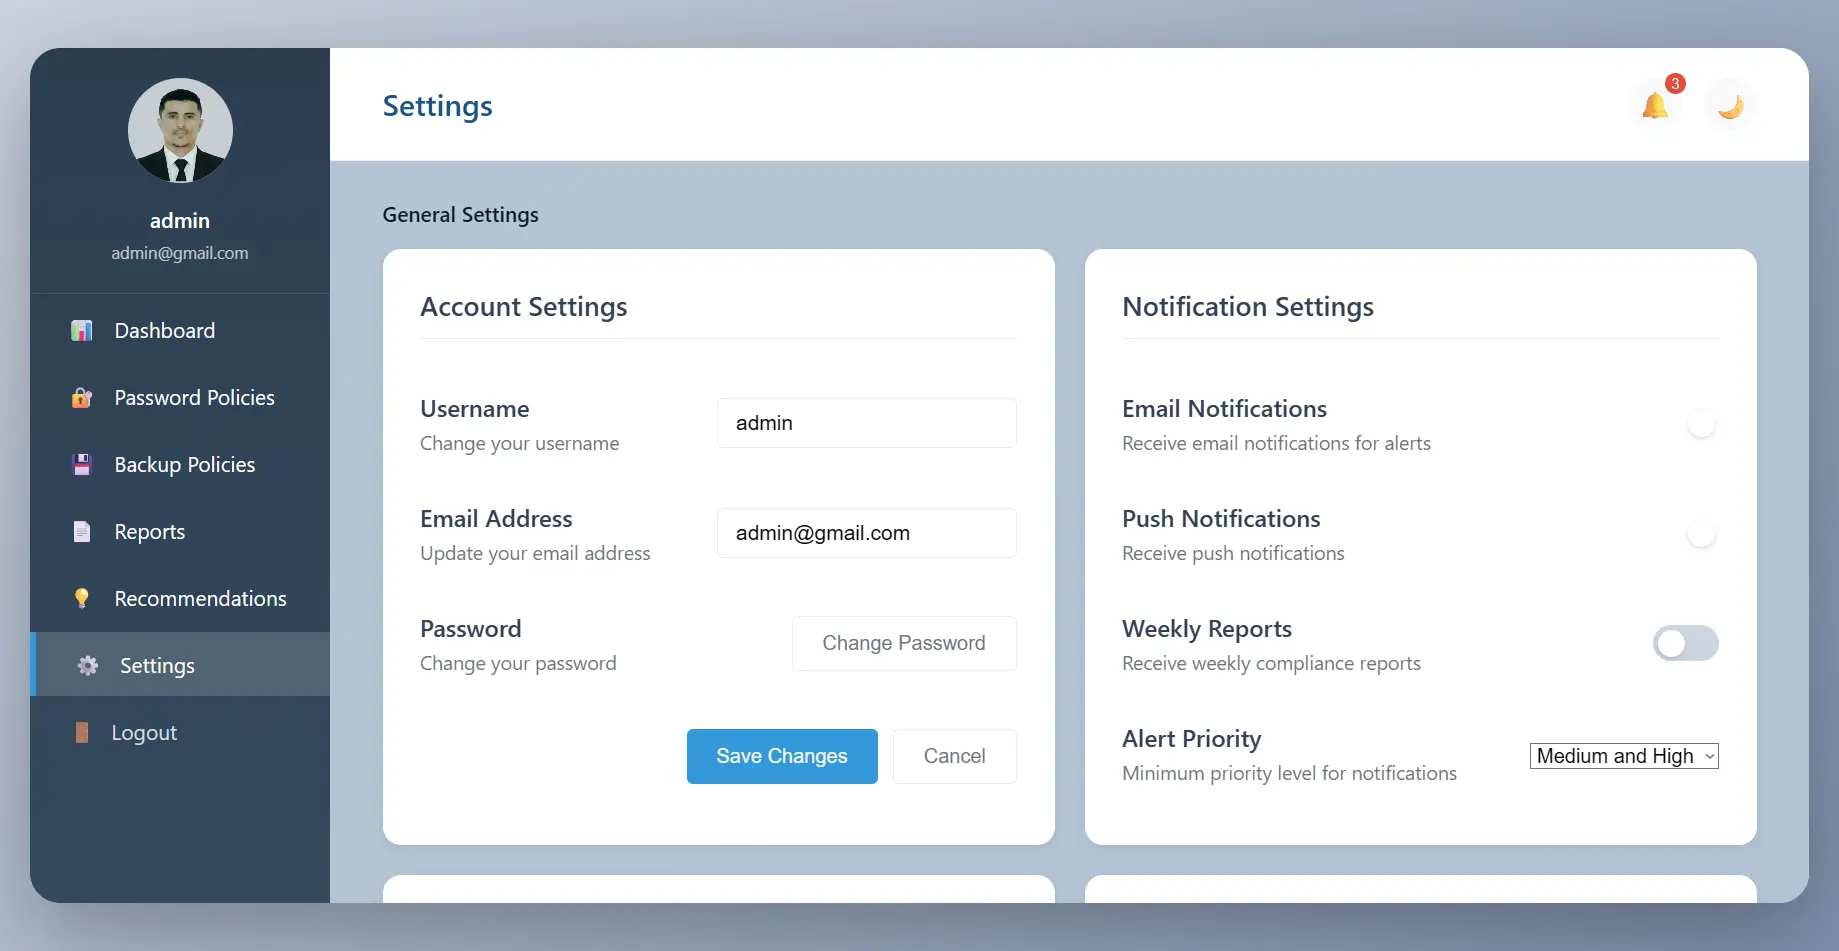Click the Password Policies lock icon
The image size is (1839, 951).
pos(82,398)
